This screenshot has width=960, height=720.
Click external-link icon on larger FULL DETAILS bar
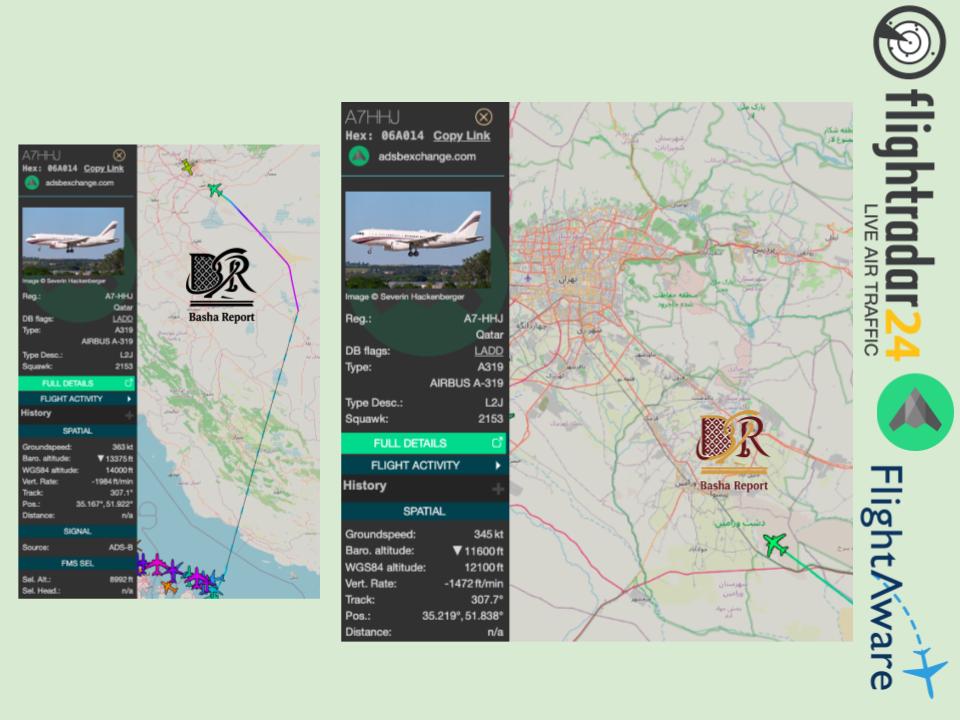tap(497, 442)
